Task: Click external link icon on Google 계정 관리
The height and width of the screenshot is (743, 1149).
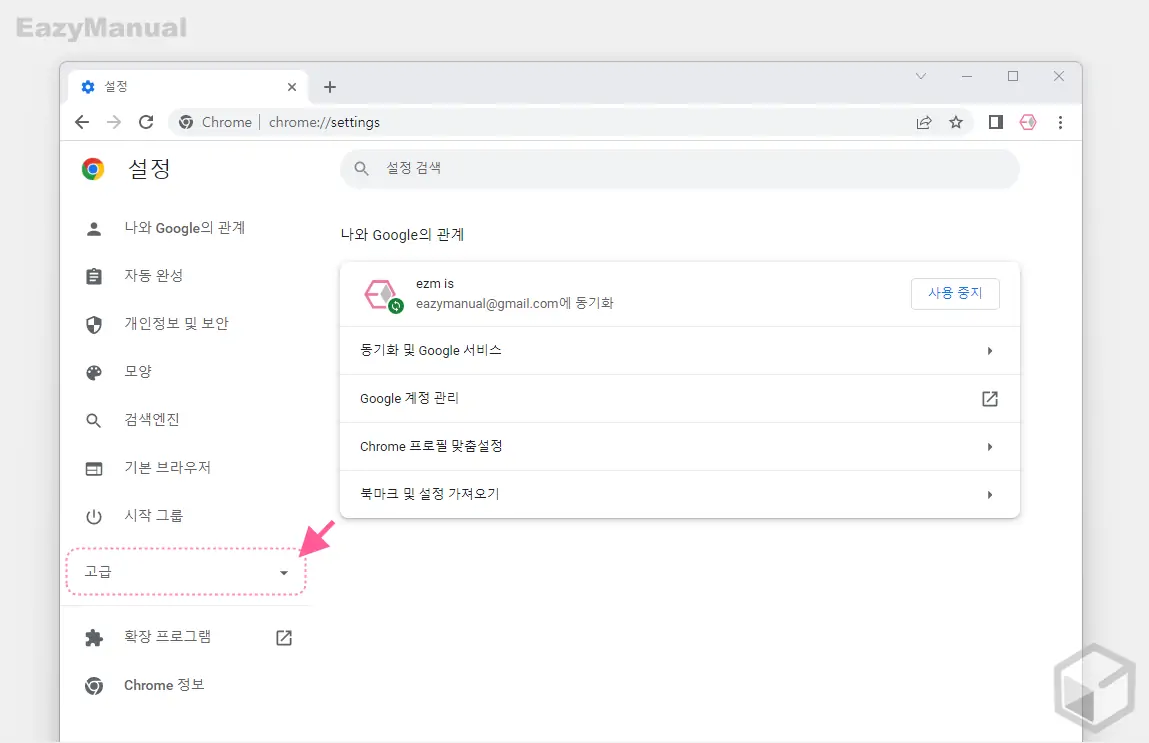Action: click(x=990, y=399)
